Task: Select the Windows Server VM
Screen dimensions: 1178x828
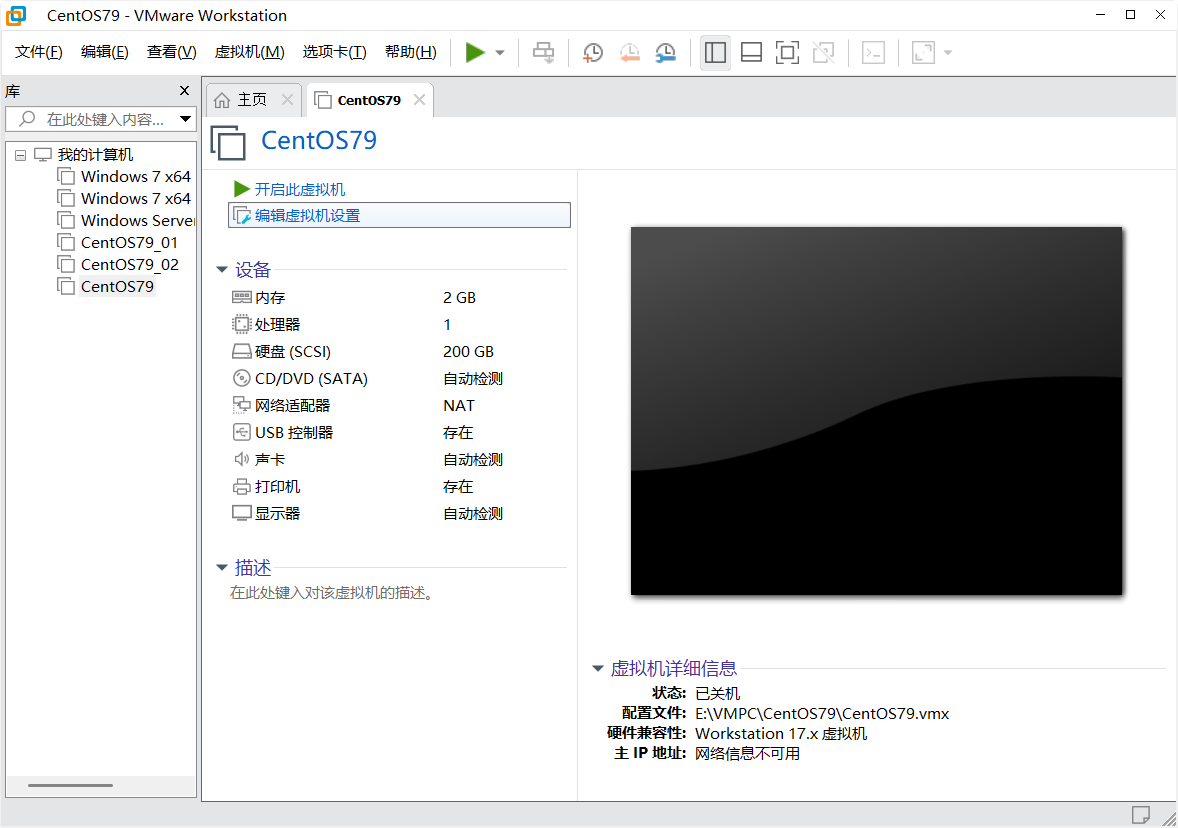Action: coord(137,220)
